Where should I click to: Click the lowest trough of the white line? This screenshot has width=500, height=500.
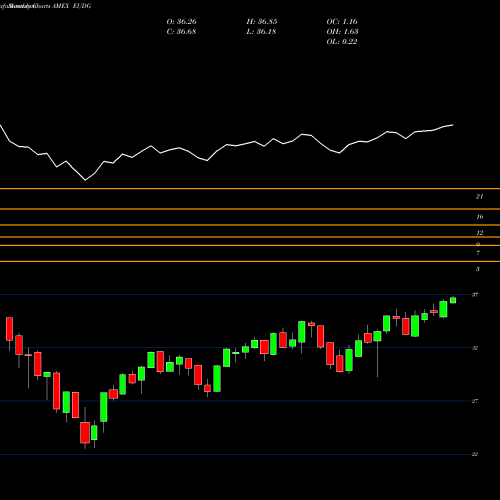(x=85, y=180)
